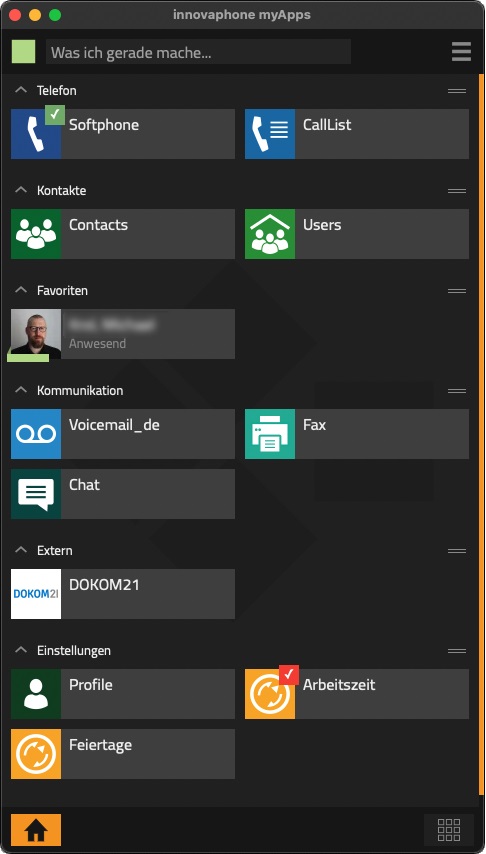Image resolution: width=486 pixels, height=854 pixels.
Task: Open the DOKOM21 logo tile
Action: [x=36, y=594]
